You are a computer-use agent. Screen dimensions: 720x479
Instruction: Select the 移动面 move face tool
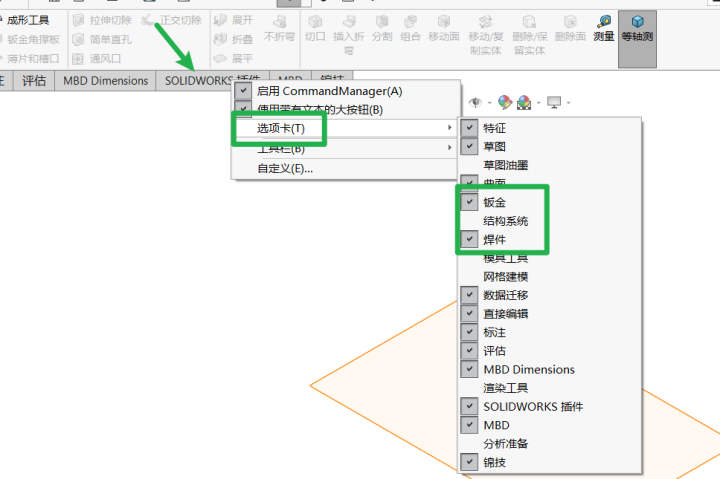[444, 28]
